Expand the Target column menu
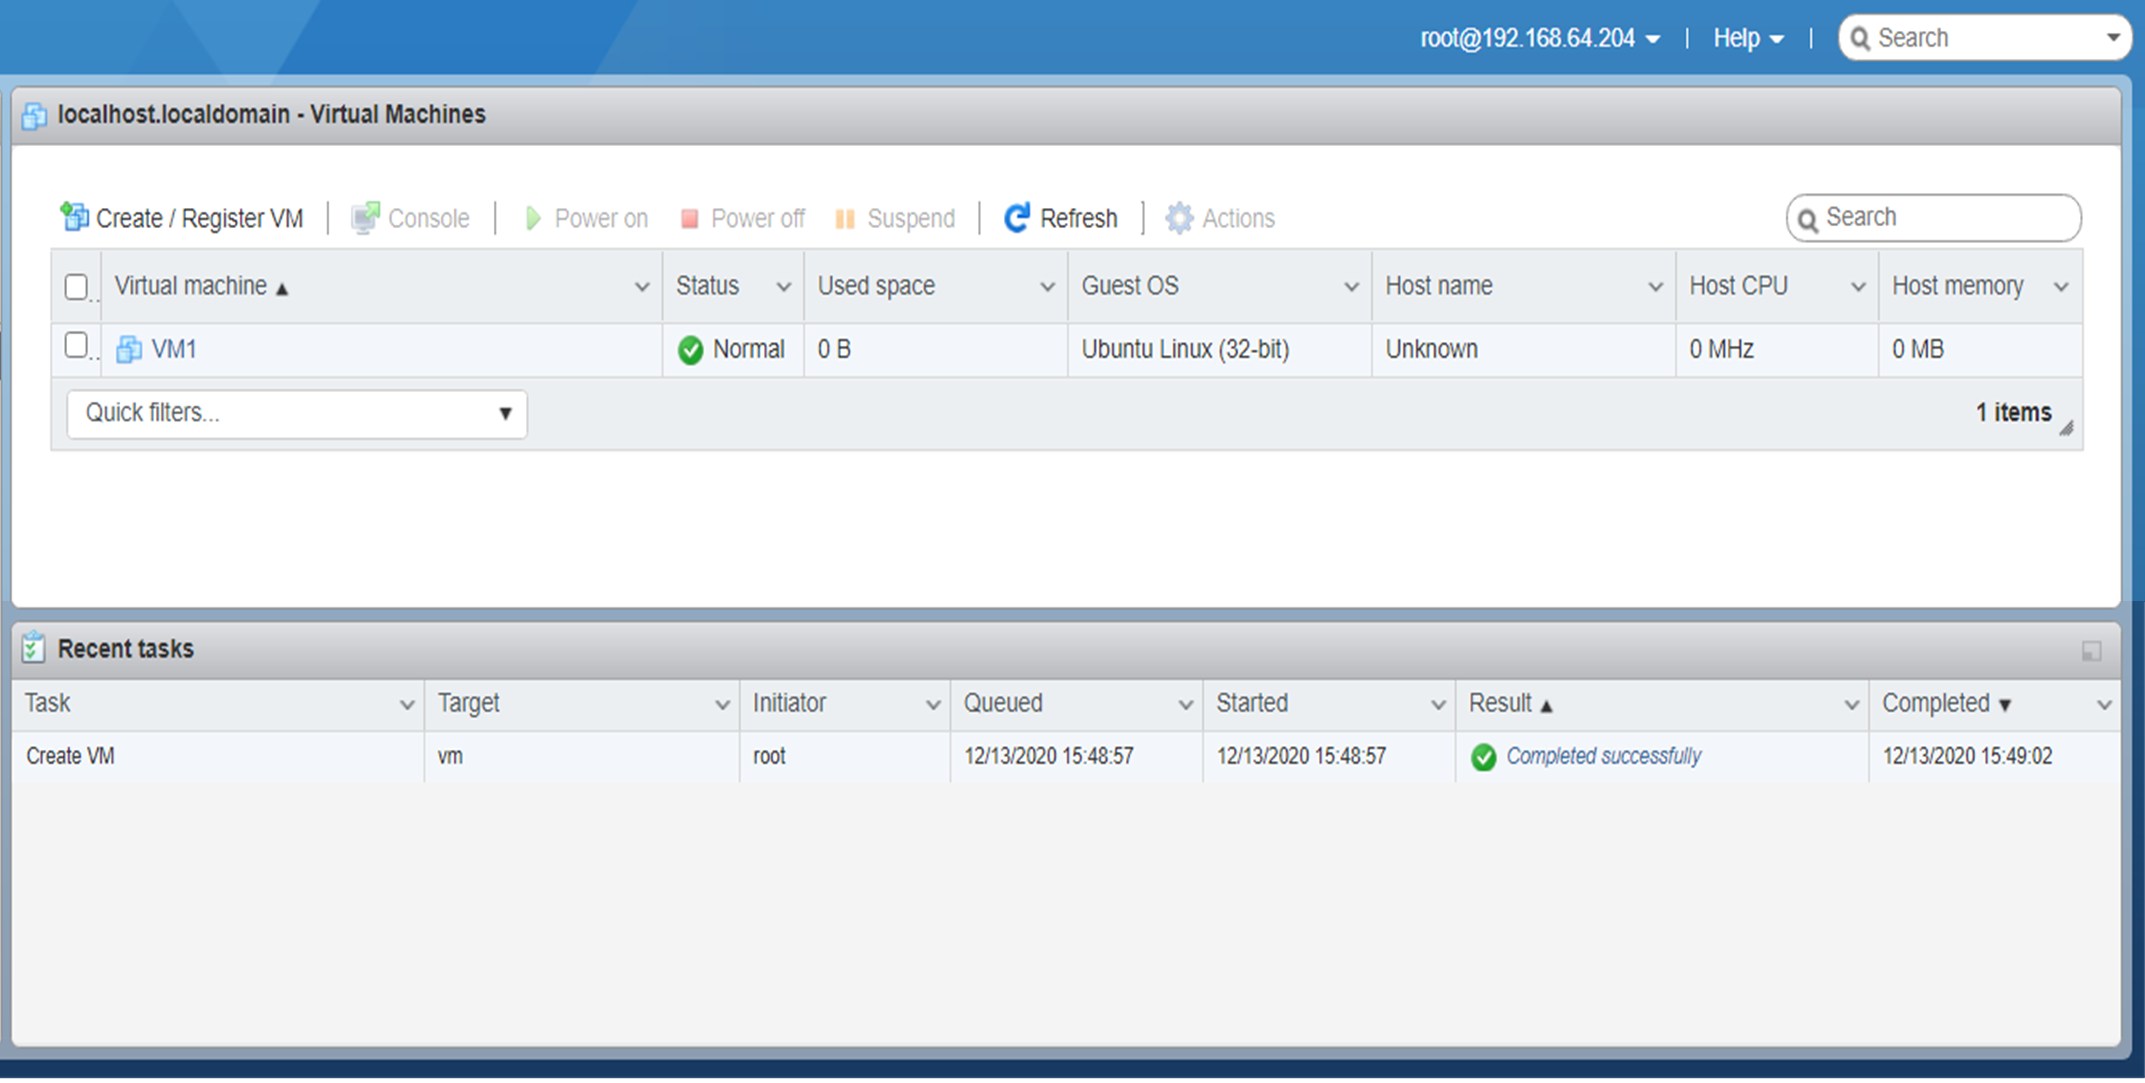Viewport: 2145px width, 1083px height. 722,705
